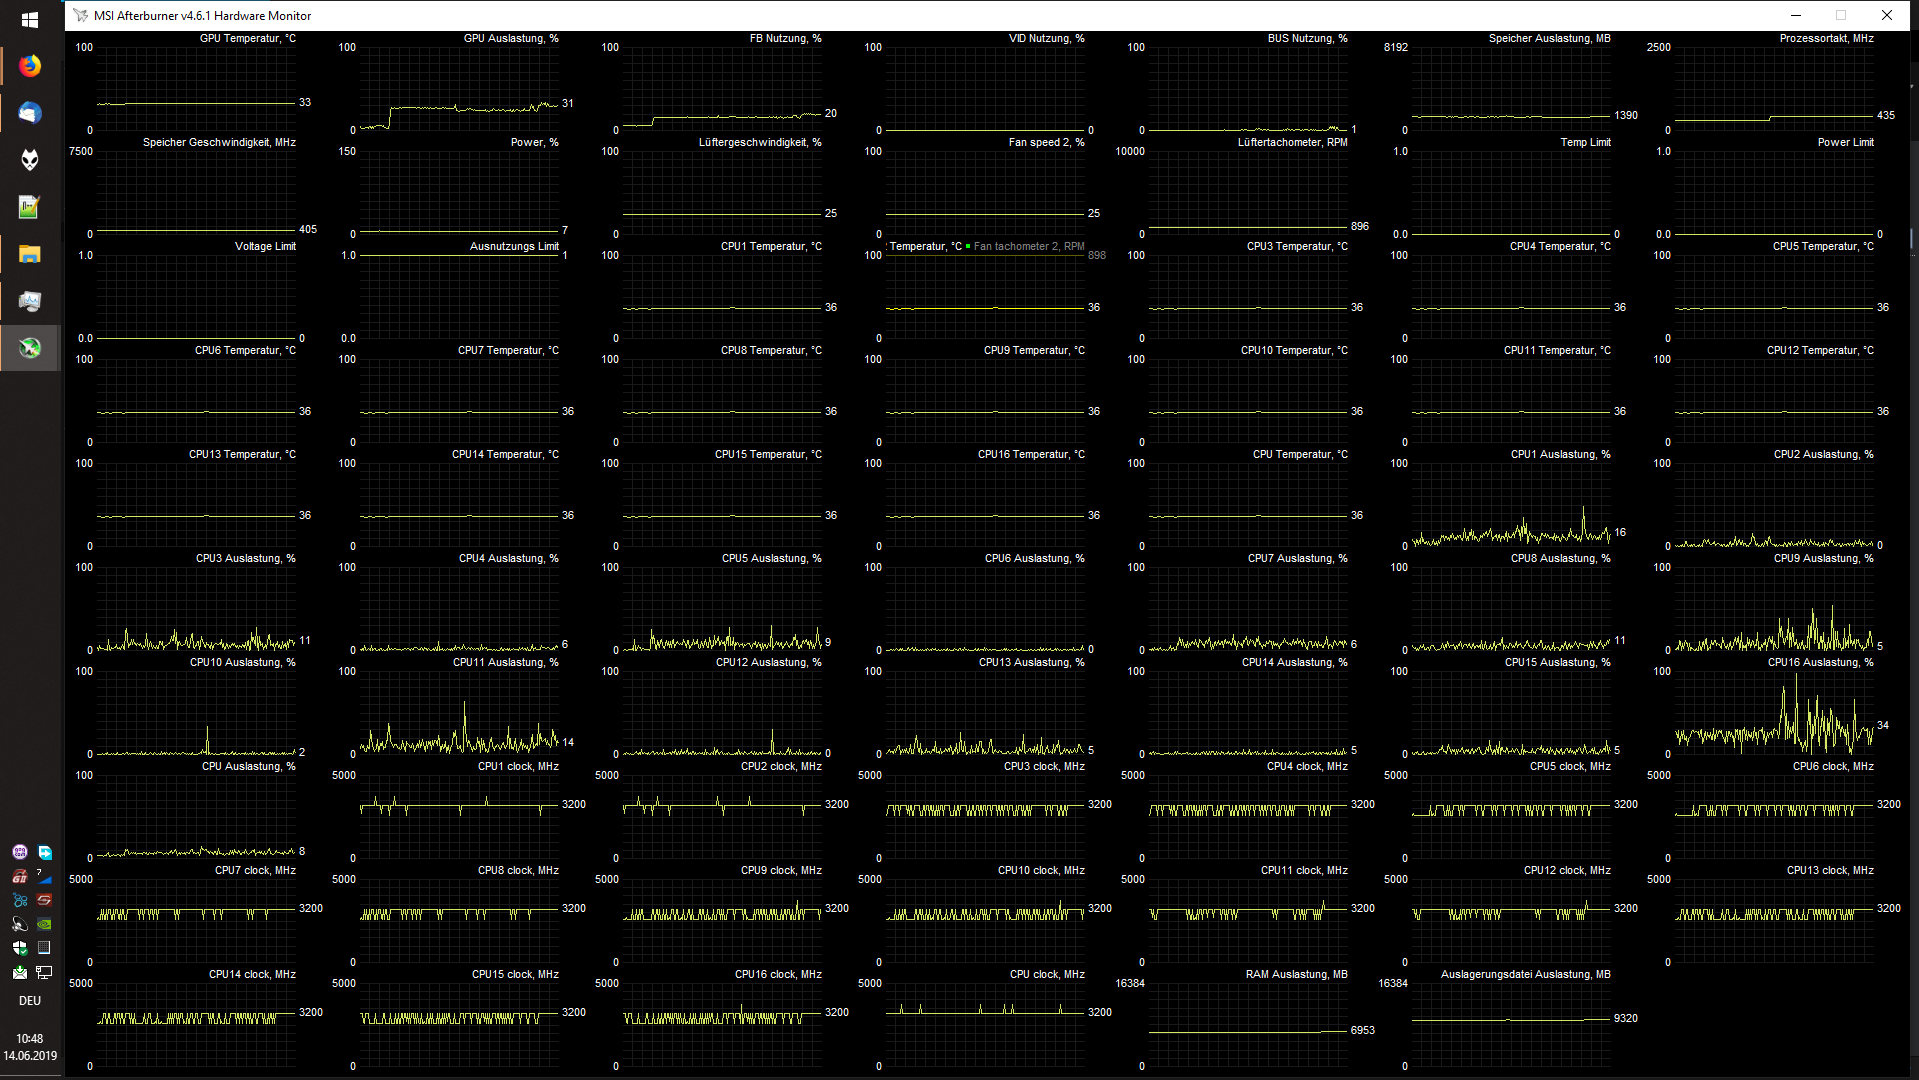The width and height of the screenshot is (1919, 1080).
Task: Open the network connection tray icon
Action: coord(44,972)
